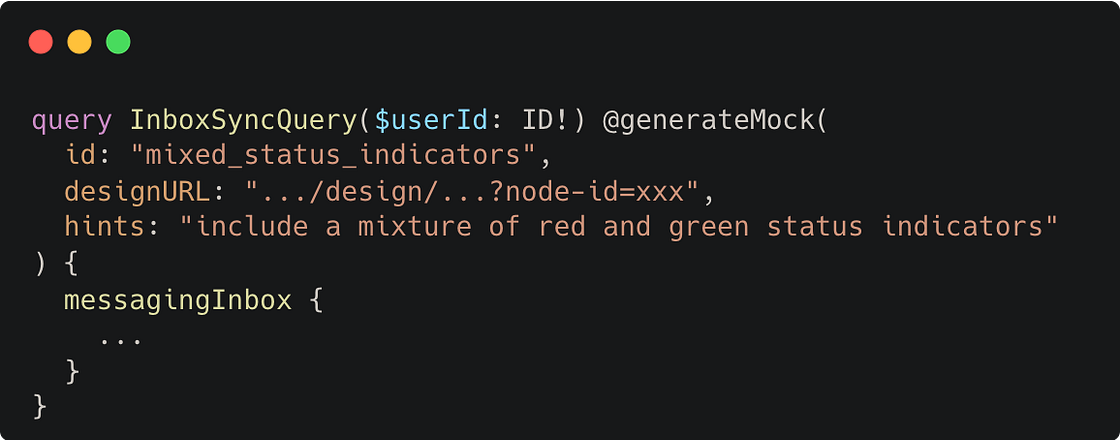Click the final closing brace of query
Viewport: 1120px width, 440px height.
40,406
